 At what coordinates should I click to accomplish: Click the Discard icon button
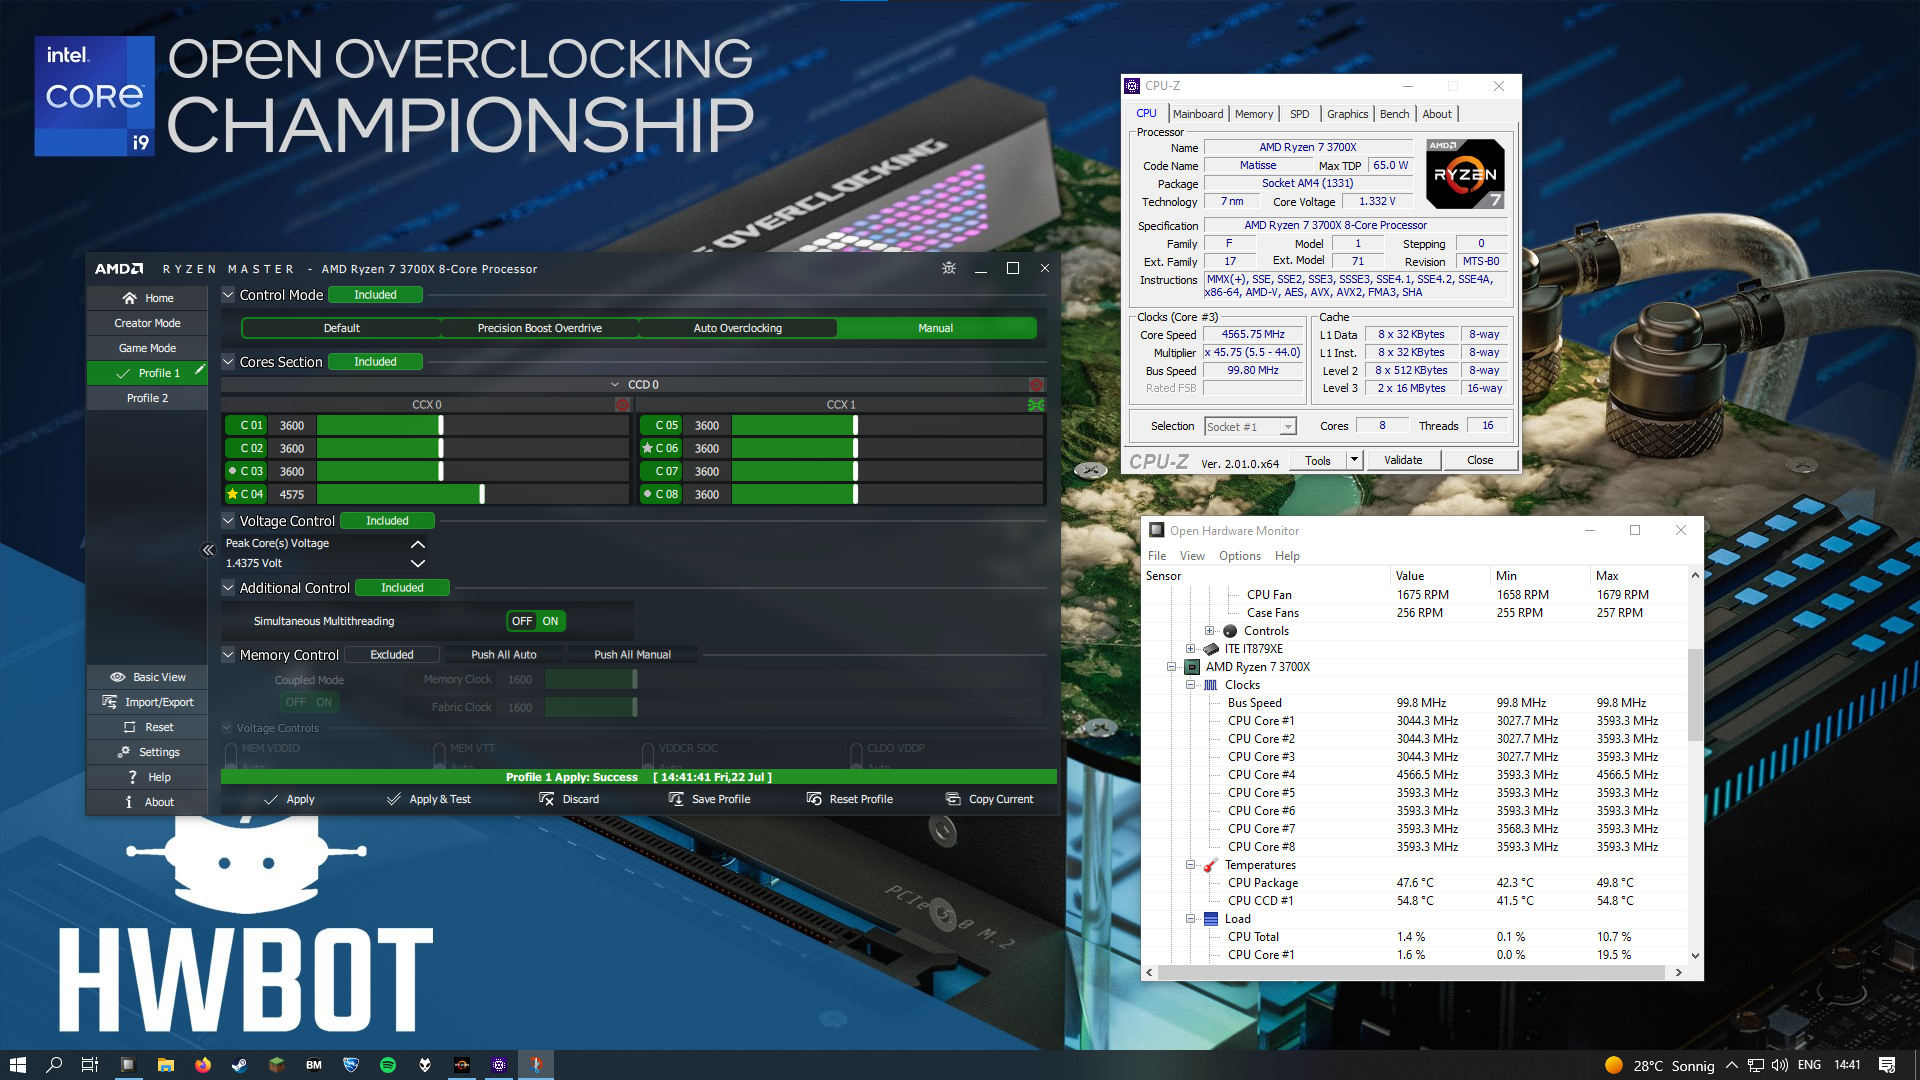pos(569,799)
